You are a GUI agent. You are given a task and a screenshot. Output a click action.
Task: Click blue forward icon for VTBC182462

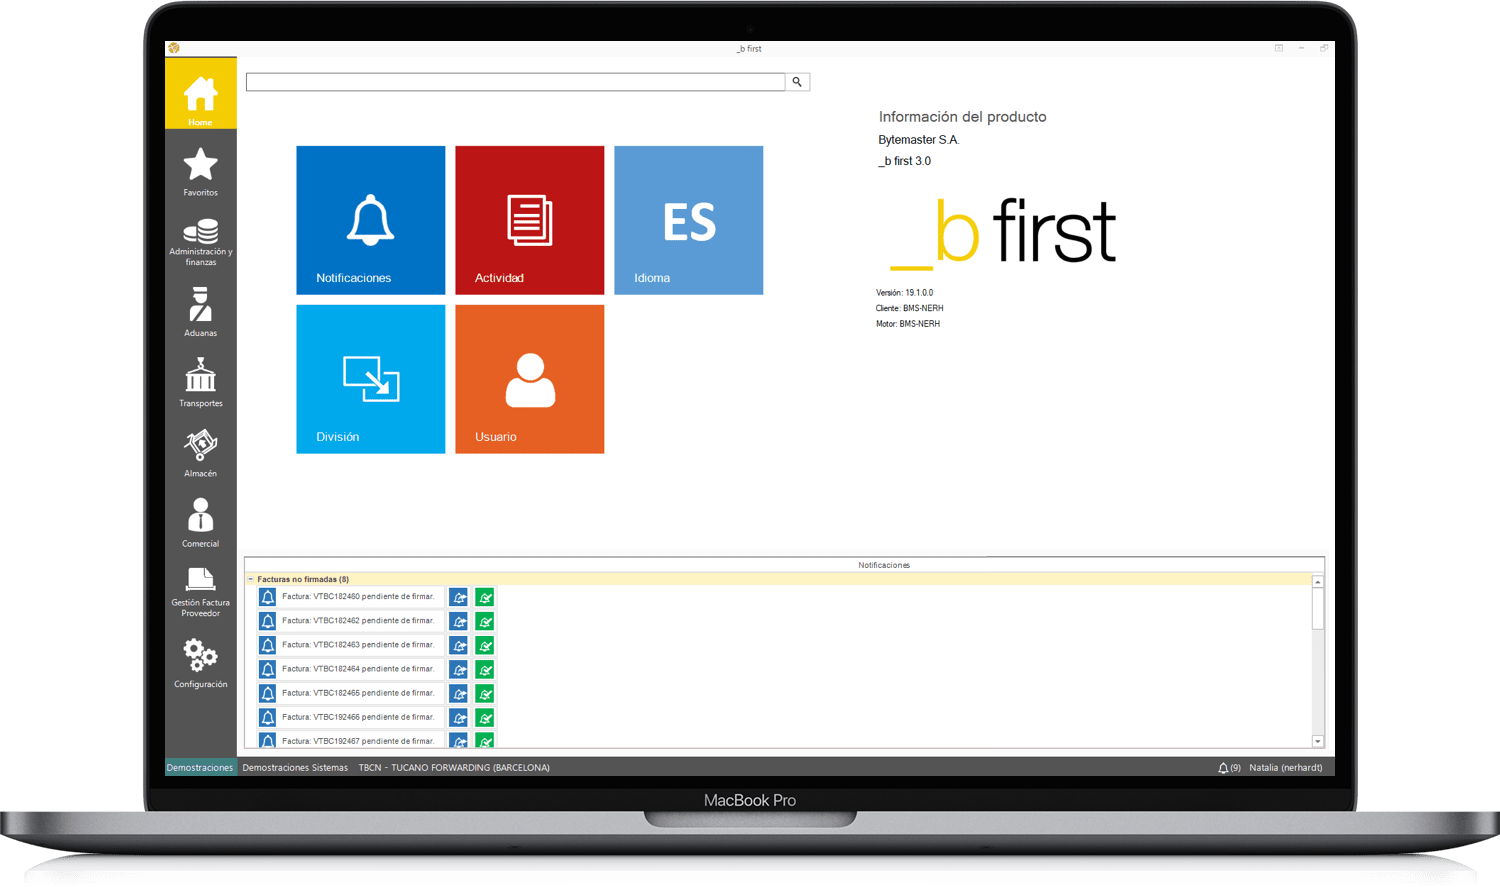pos(459,621)
